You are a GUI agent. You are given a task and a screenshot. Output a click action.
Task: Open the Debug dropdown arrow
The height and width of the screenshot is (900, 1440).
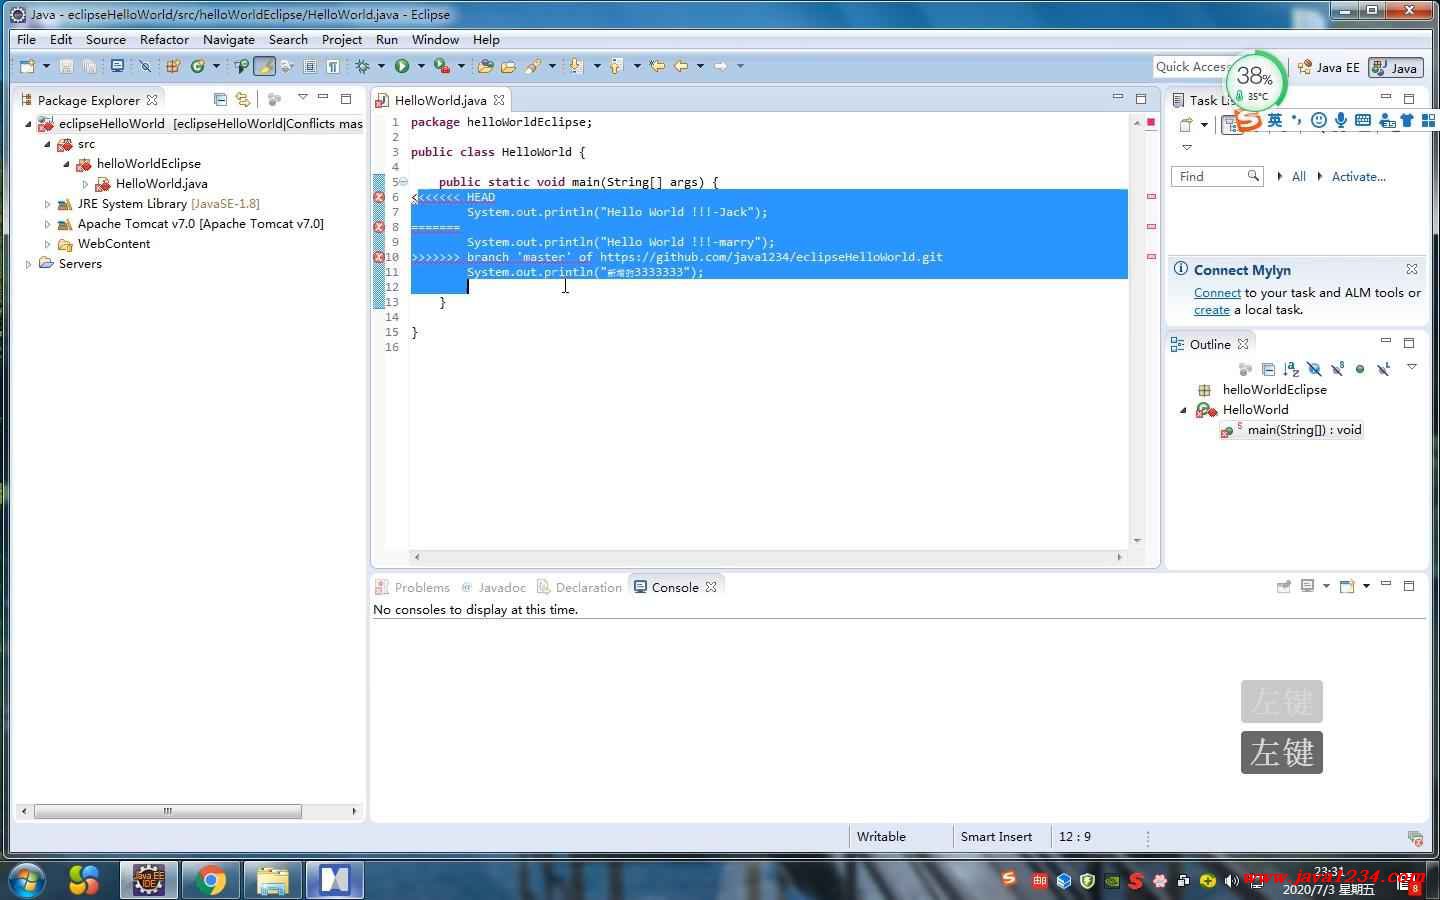pyautogui.click(x=381, y=66)
